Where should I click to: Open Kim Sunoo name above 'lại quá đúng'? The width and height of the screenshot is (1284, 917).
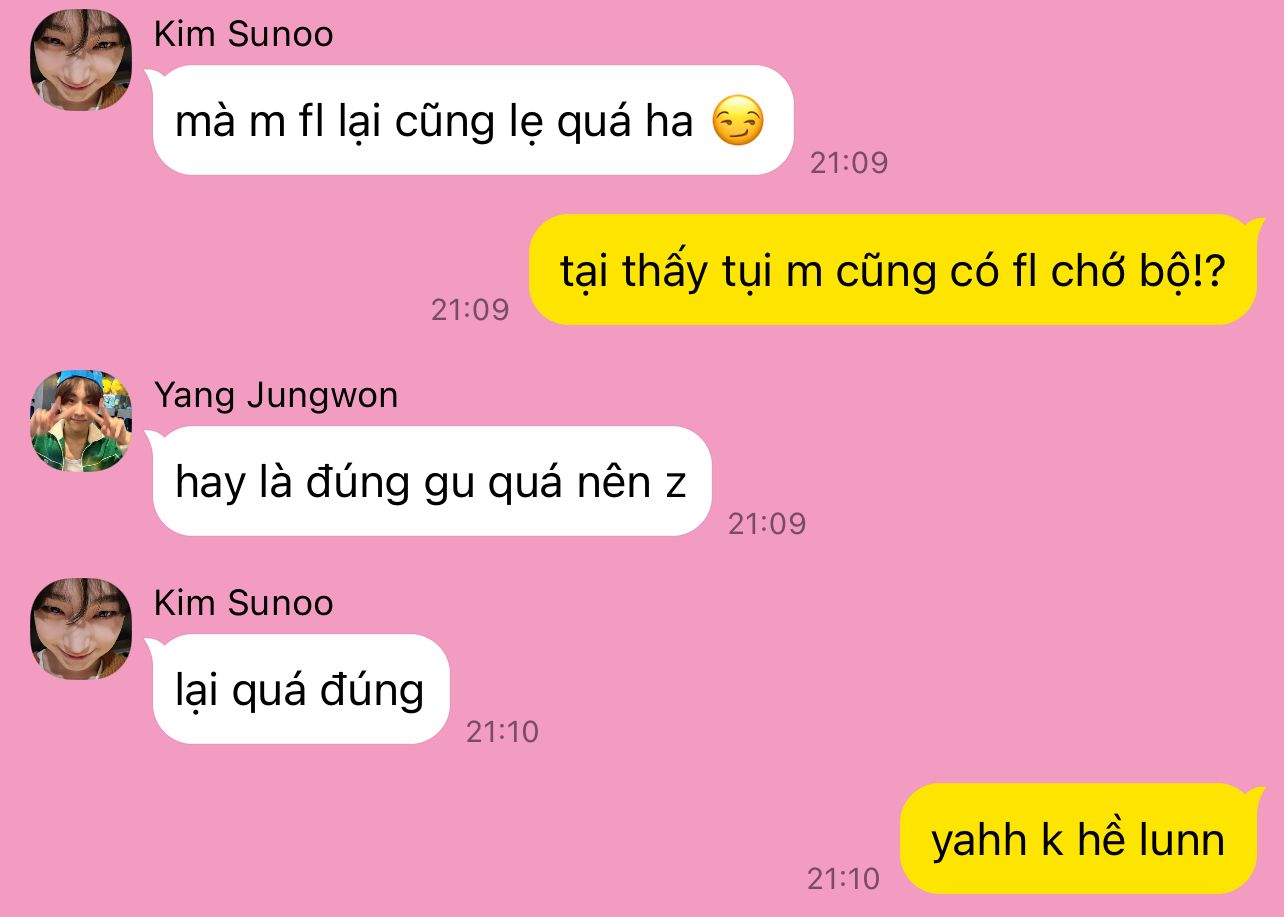tap(244, 603)
